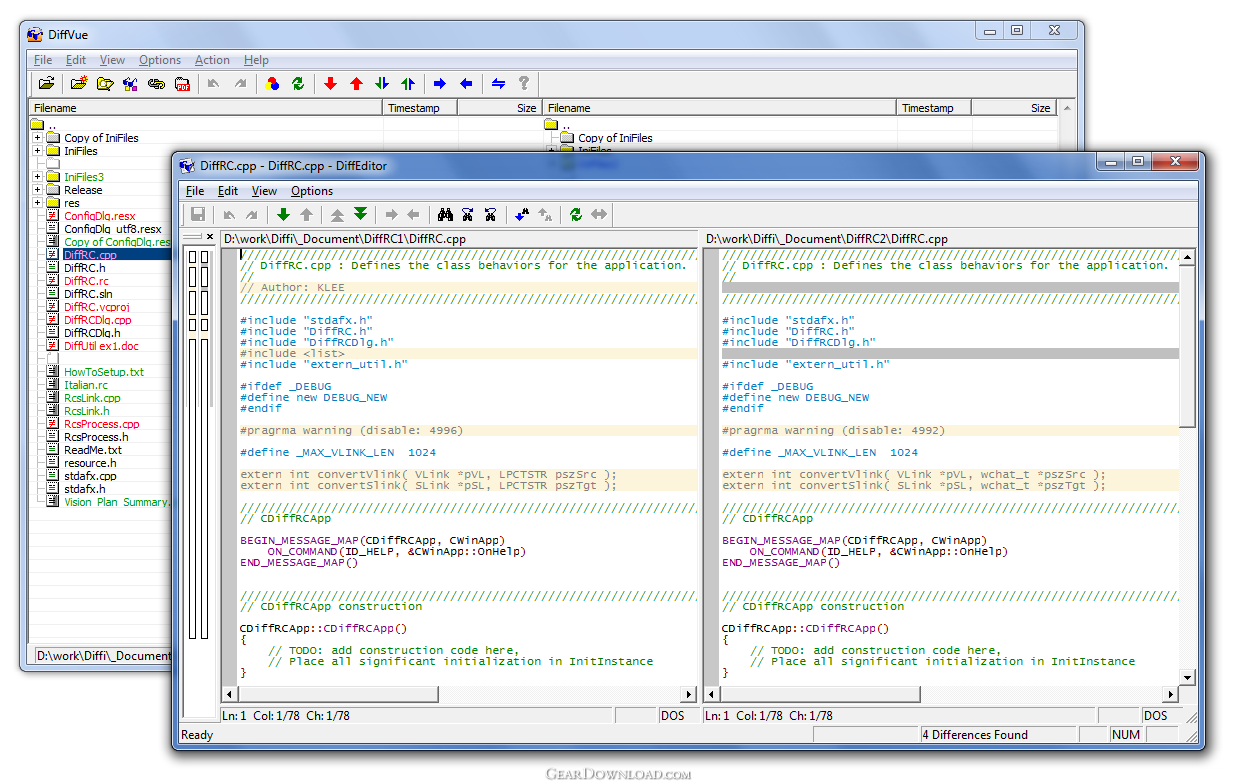Sort by left Filename column header
Viewport: 1236px width, 782px height.
point(205,108)
